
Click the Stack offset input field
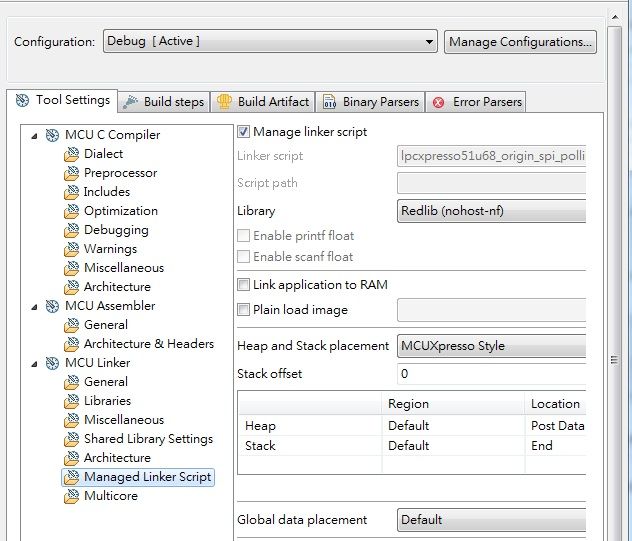click(490, 374)
